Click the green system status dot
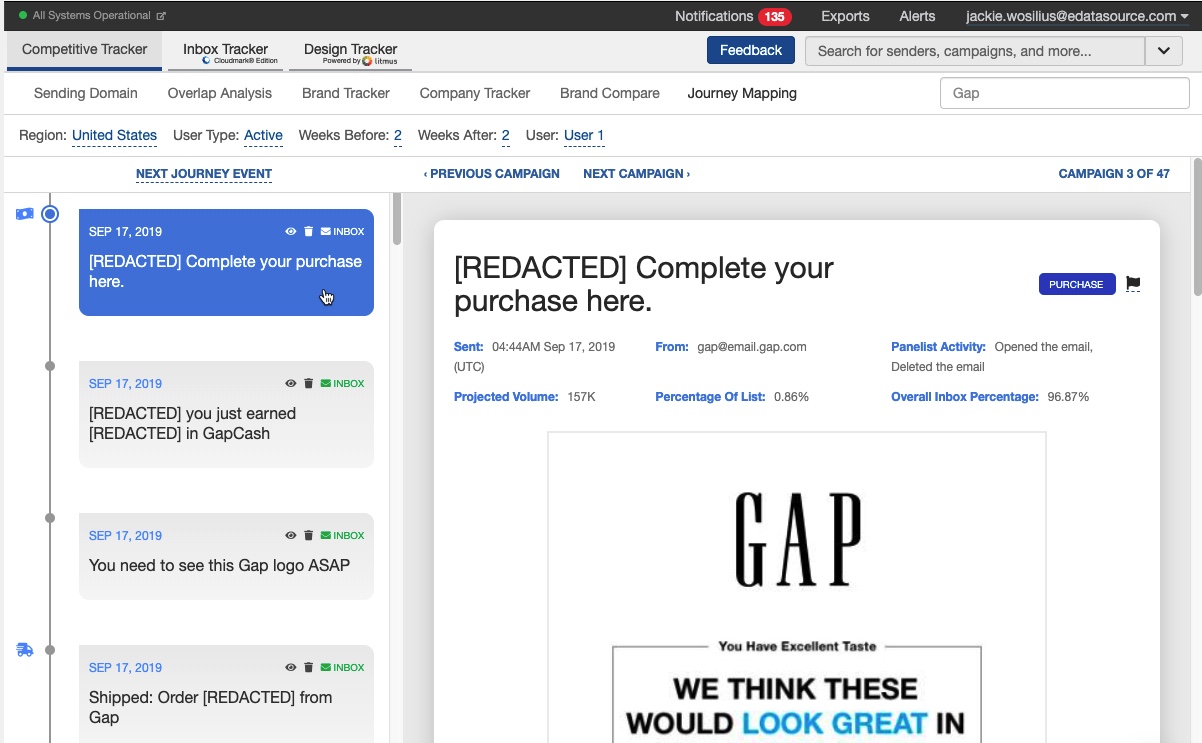 pyautogui.click(x=23, y=16)
